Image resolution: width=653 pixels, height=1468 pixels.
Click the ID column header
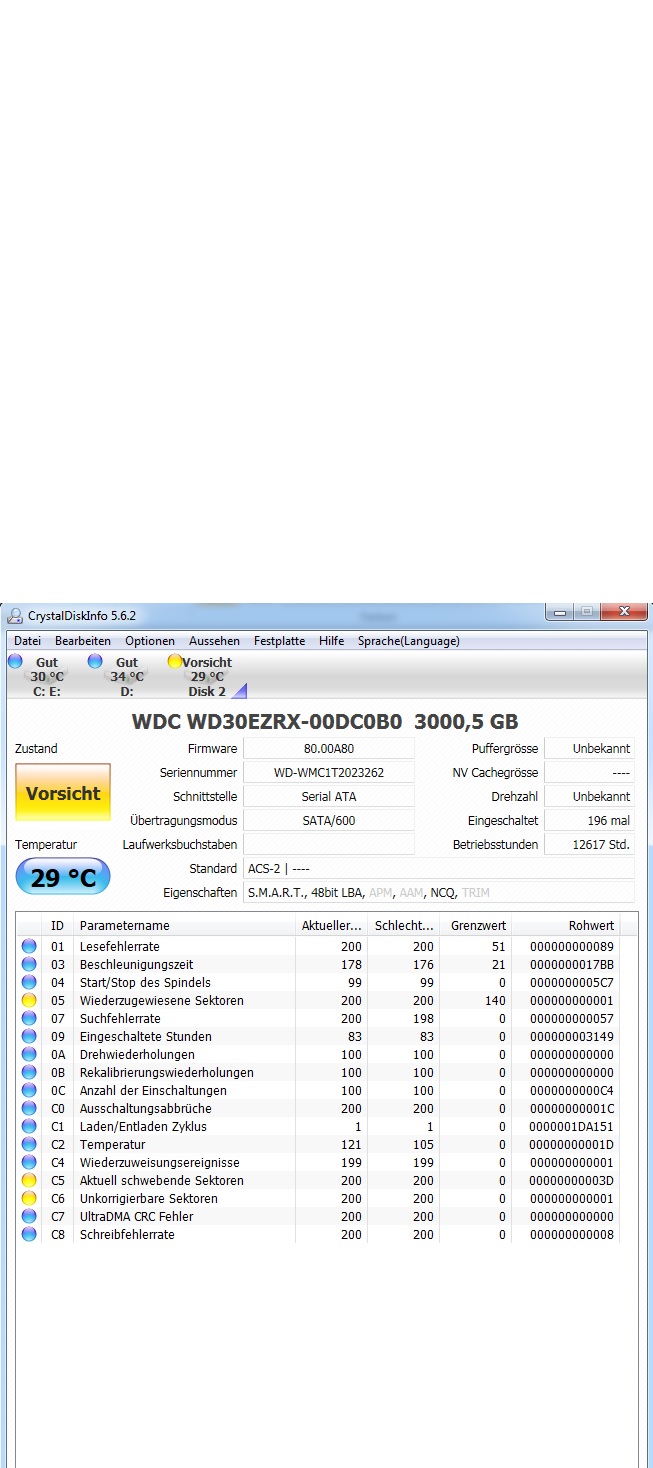pos(59,925)
